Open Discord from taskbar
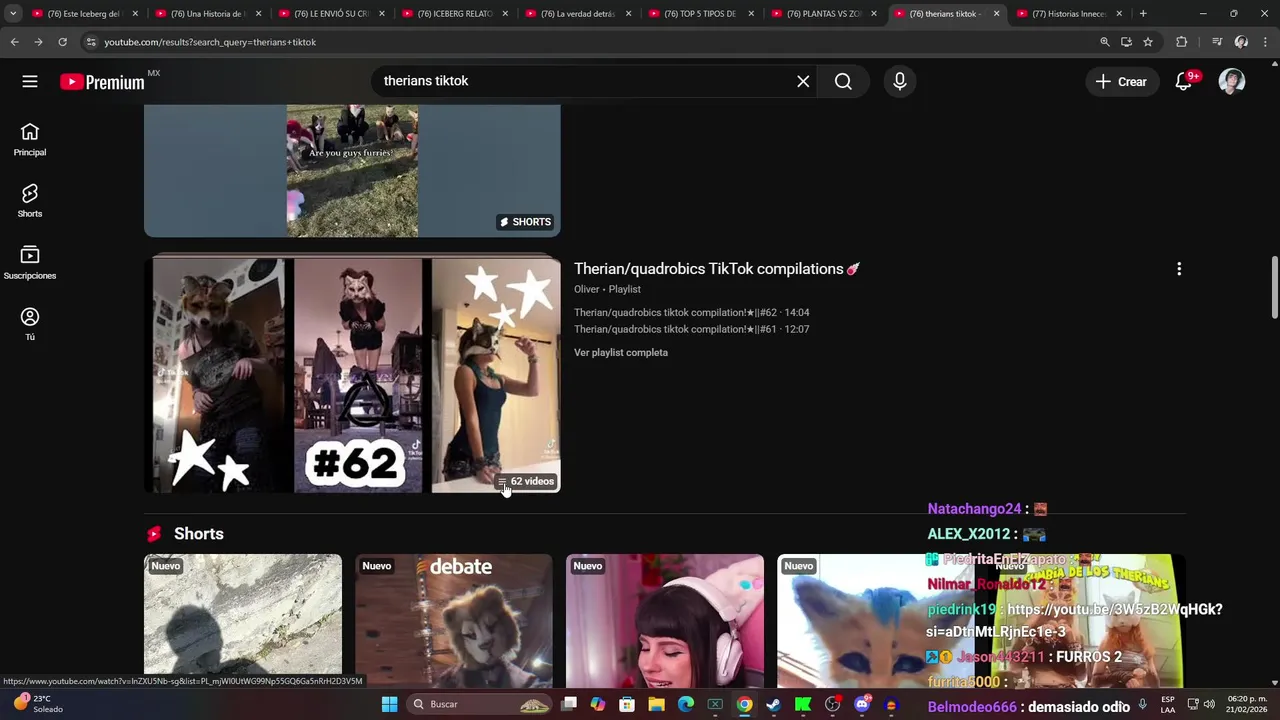 [862, 704]
